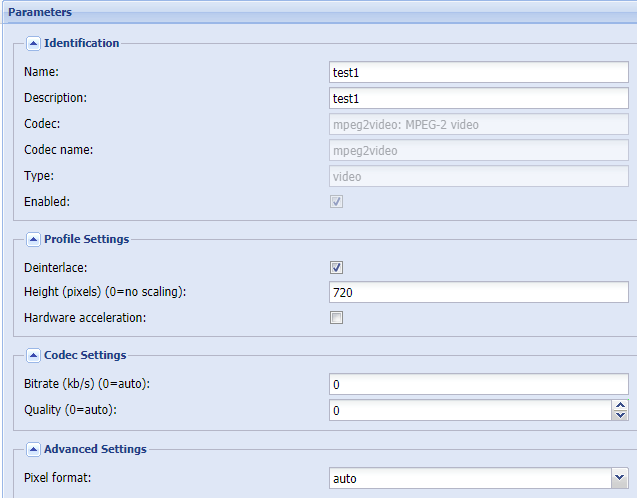Collapse the Codec Settings section
This screenshot has height=498, width=637.
coord(33,355)
